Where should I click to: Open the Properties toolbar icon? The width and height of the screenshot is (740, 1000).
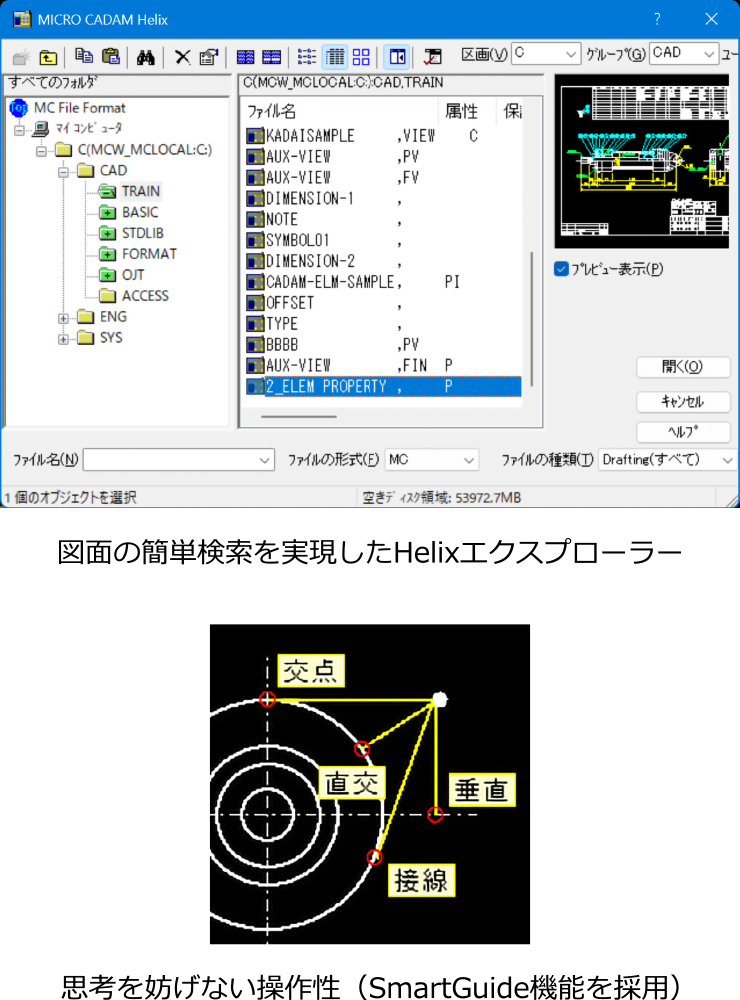click(208, 57)
